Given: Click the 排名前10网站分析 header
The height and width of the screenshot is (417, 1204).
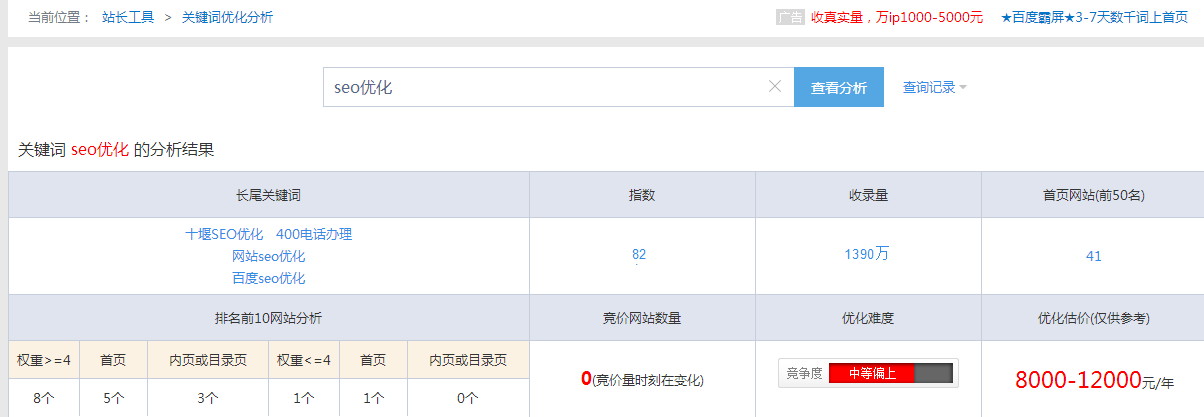Looking at the screenshot, I should 268,318.
